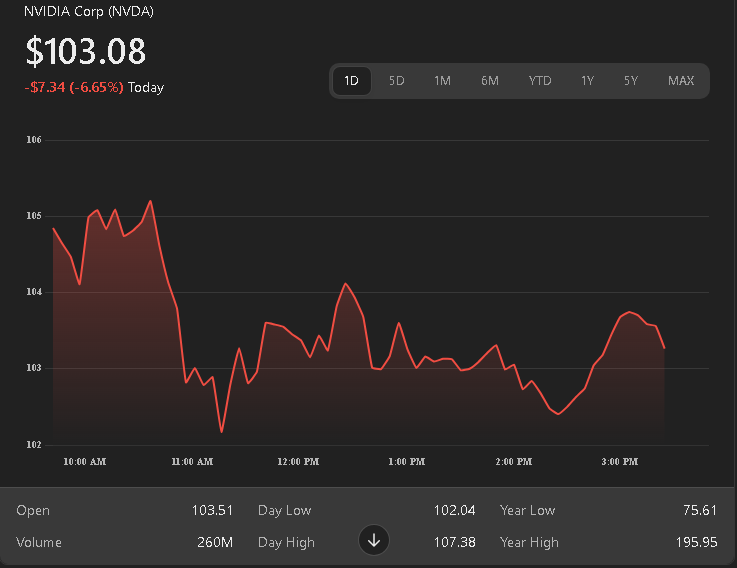Click the Open value 103.51
Viewport: 737px width, 568px height.
pos(212,511)
